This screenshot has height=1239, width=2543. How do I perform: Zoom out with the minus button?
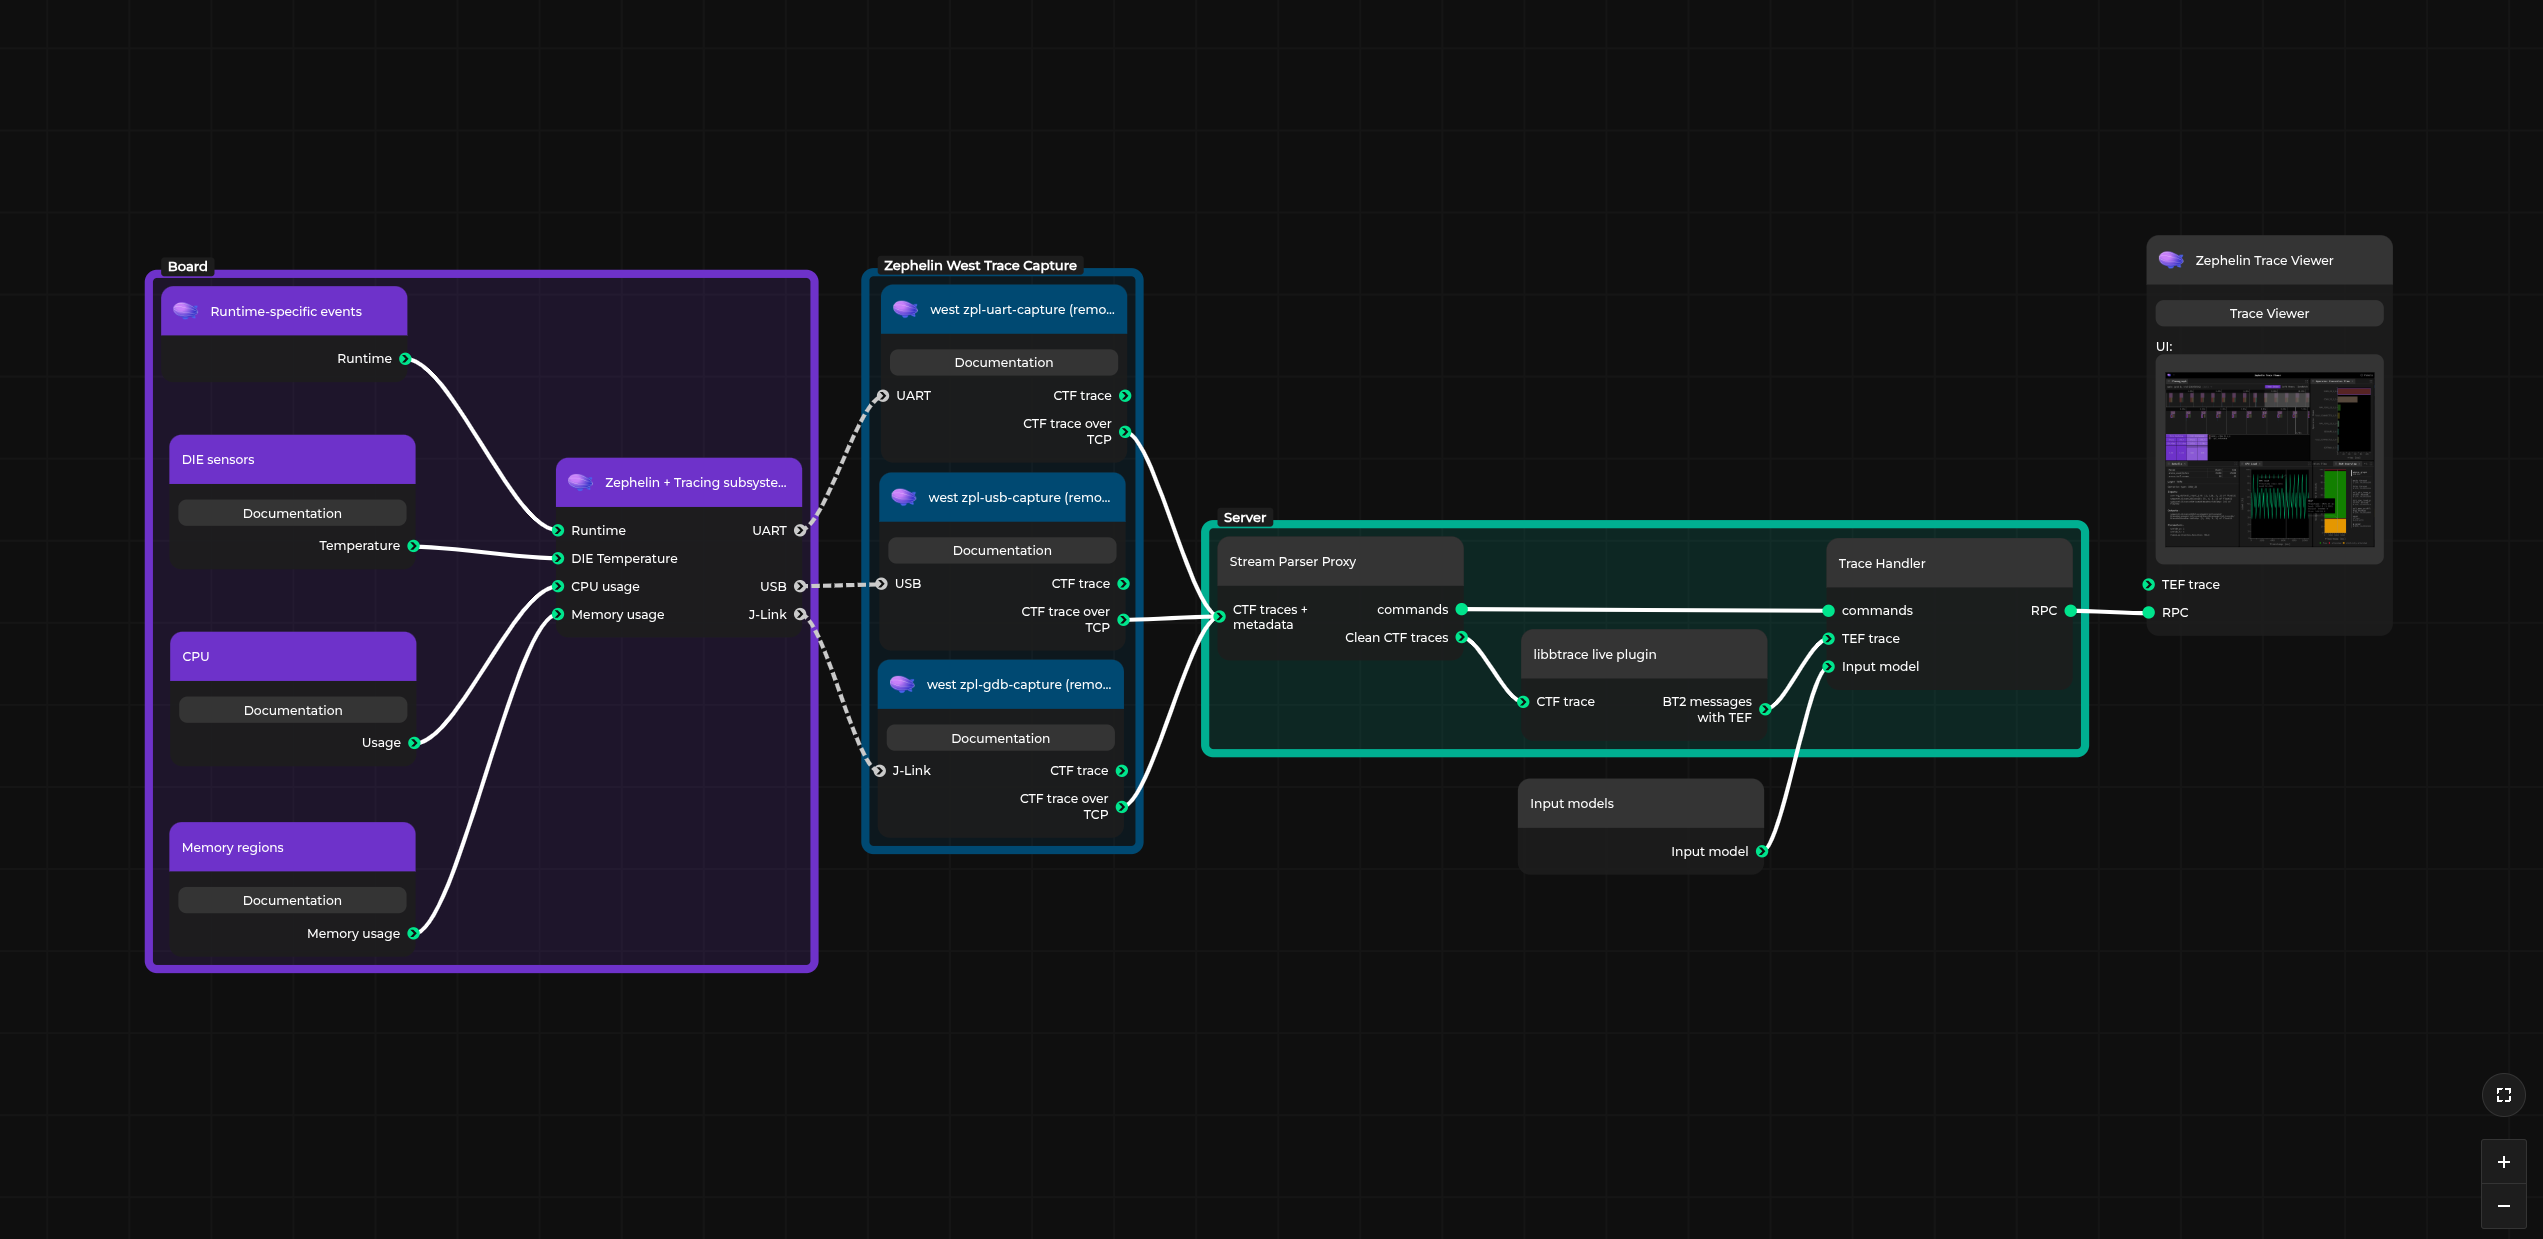pos(2503,1206)
